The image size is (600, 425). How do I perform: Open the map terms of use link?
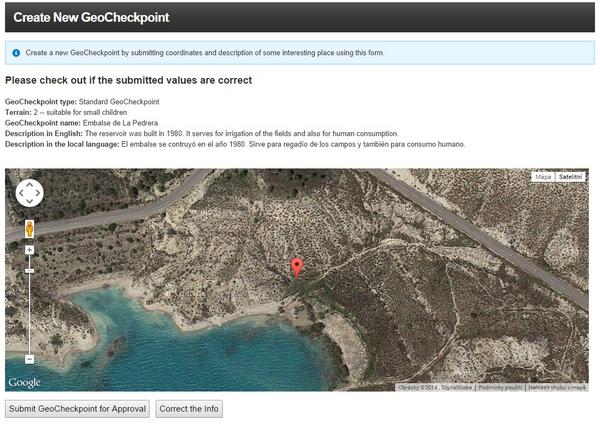[500, 388]
